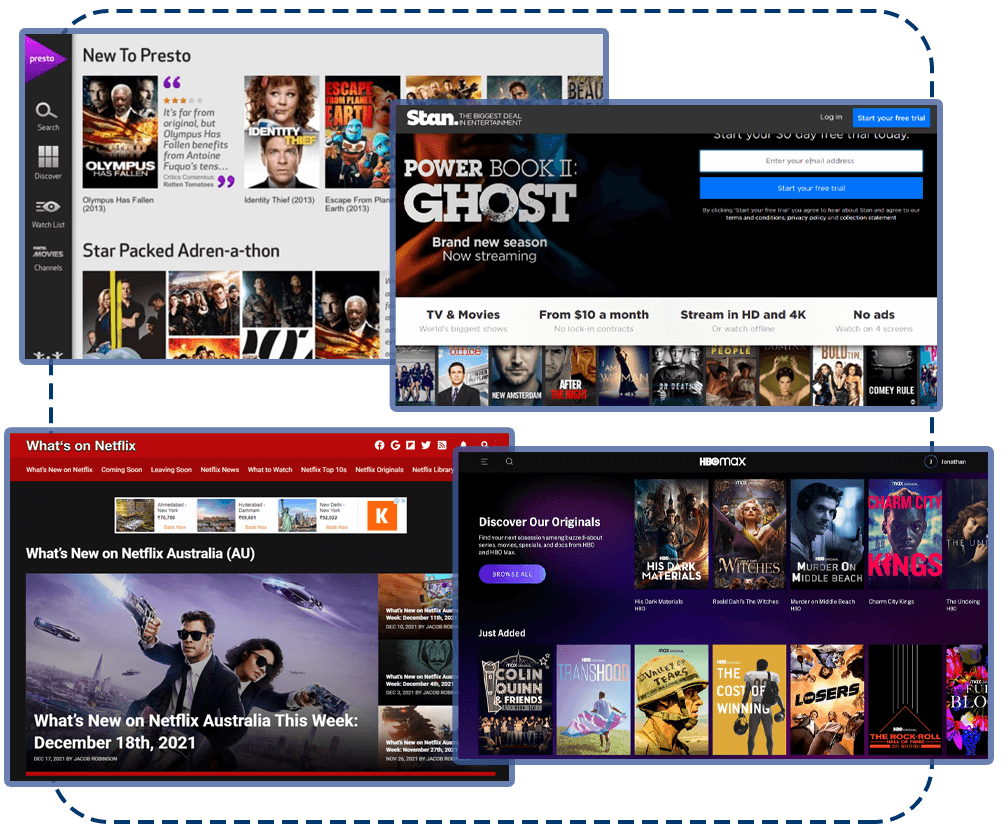Click the "TV & Movies" text on Stan
Viewport: 1007px width, 831px height.
click(463, 315)
